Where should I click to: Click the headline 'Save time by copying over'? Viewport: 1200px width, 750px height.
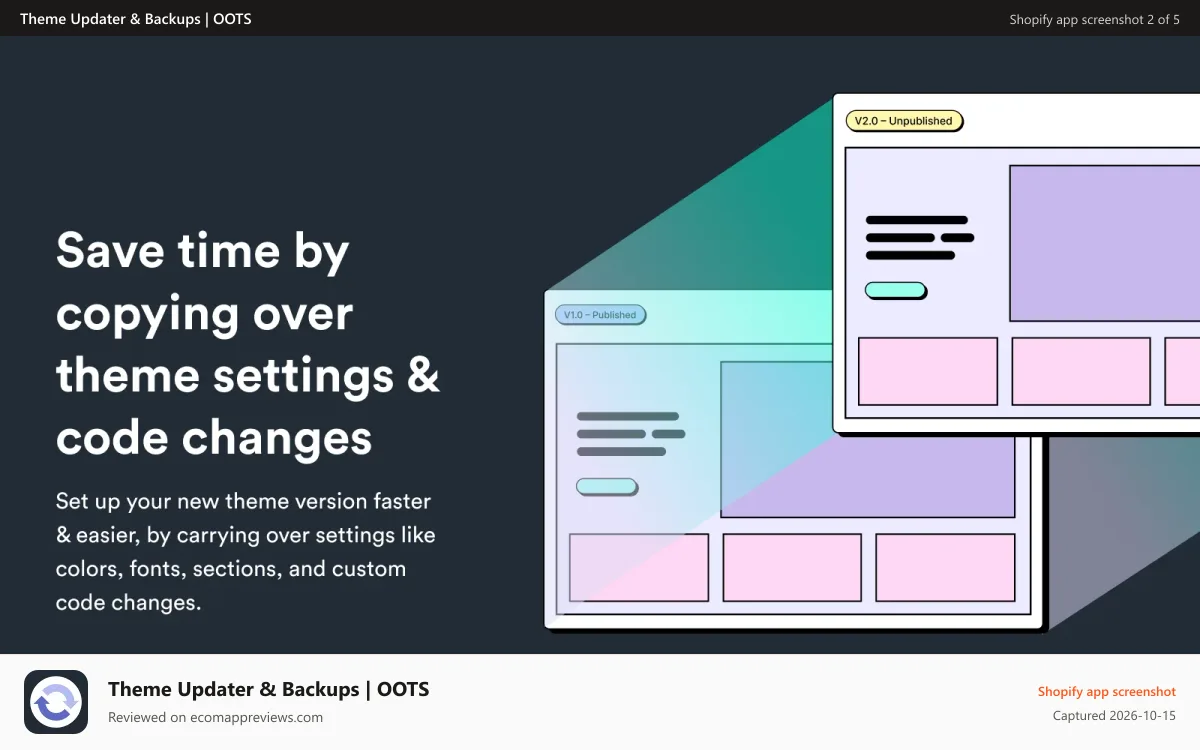[x=204, y=282]
